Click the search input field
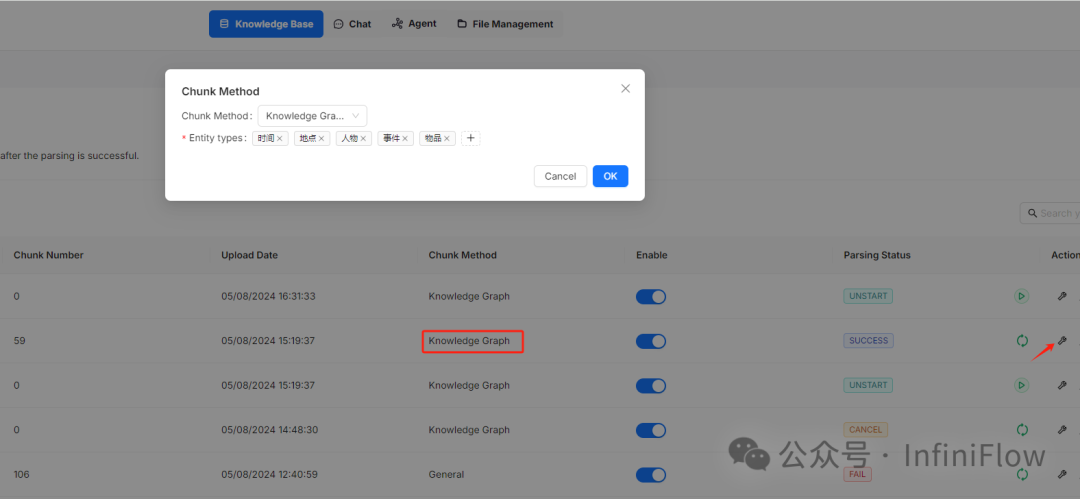 (x=1055, y=213)
